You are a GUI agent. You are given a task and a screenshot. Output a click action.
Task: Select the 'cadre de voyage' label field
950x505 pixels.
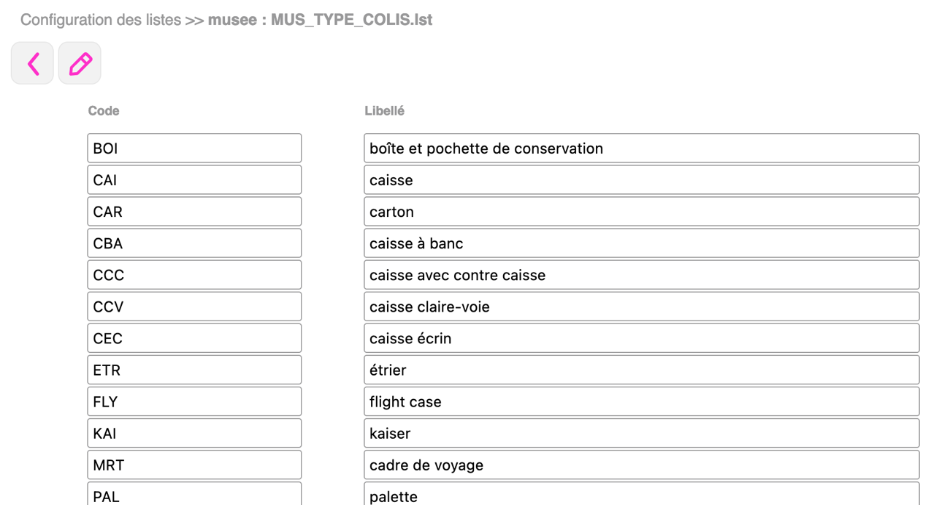(x=641, y=465)
